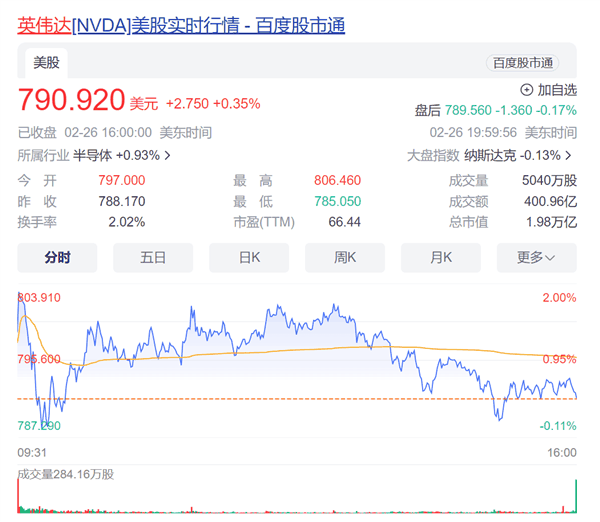Click the 成交量284.16万股 volume label
The image size is (600, 522).
pyautogui.click(x=66, y=475)
